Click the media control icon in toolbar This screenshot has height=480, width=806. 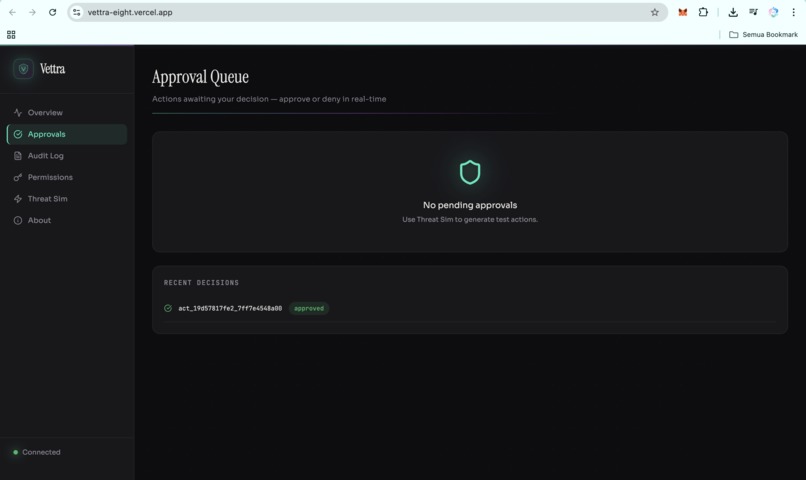click(753, 12)
